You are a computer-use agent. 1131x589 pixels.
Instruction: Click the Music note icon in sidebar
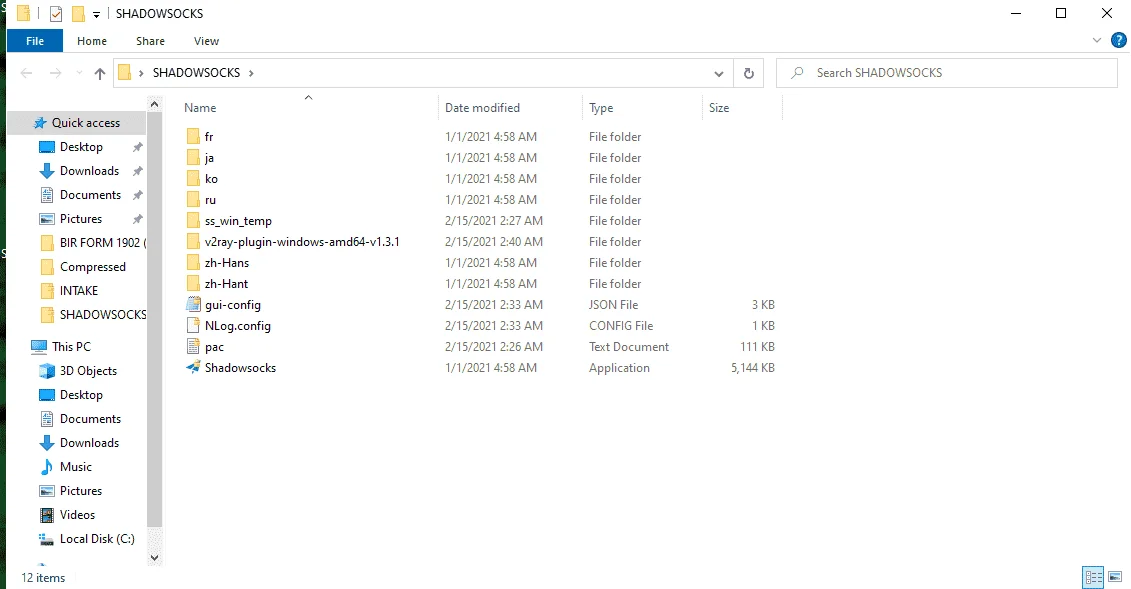point(47,466)
